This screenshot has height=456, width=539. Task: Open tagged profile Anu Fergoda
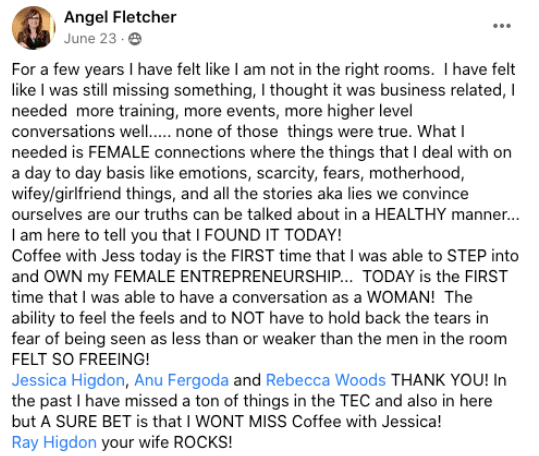[181, 380]
